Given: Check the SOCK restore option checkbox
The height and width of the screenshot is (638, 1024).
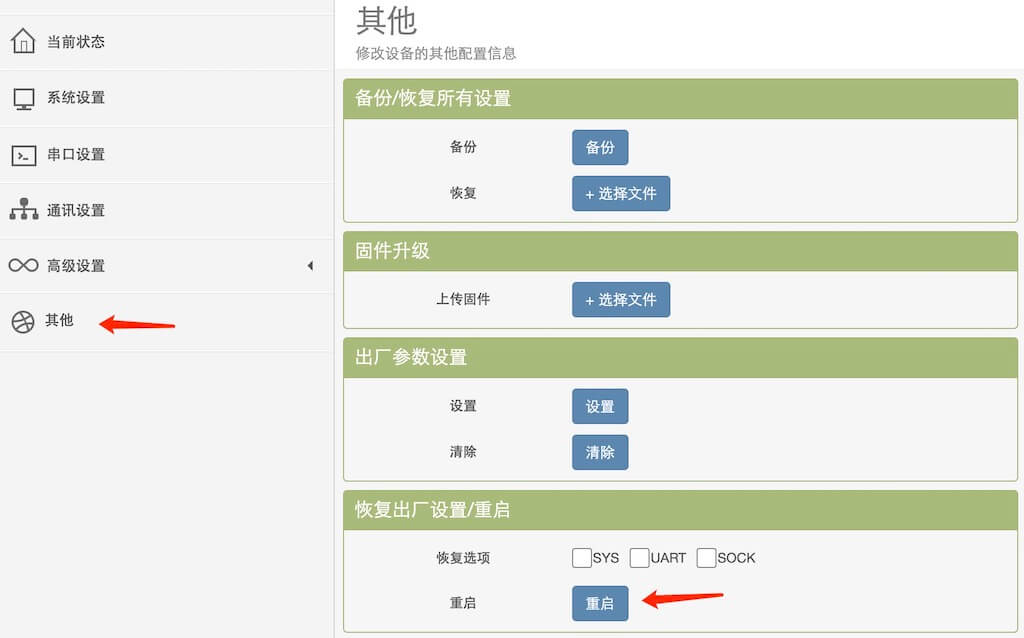Looking at the screenshot, I should click(706, 558).
